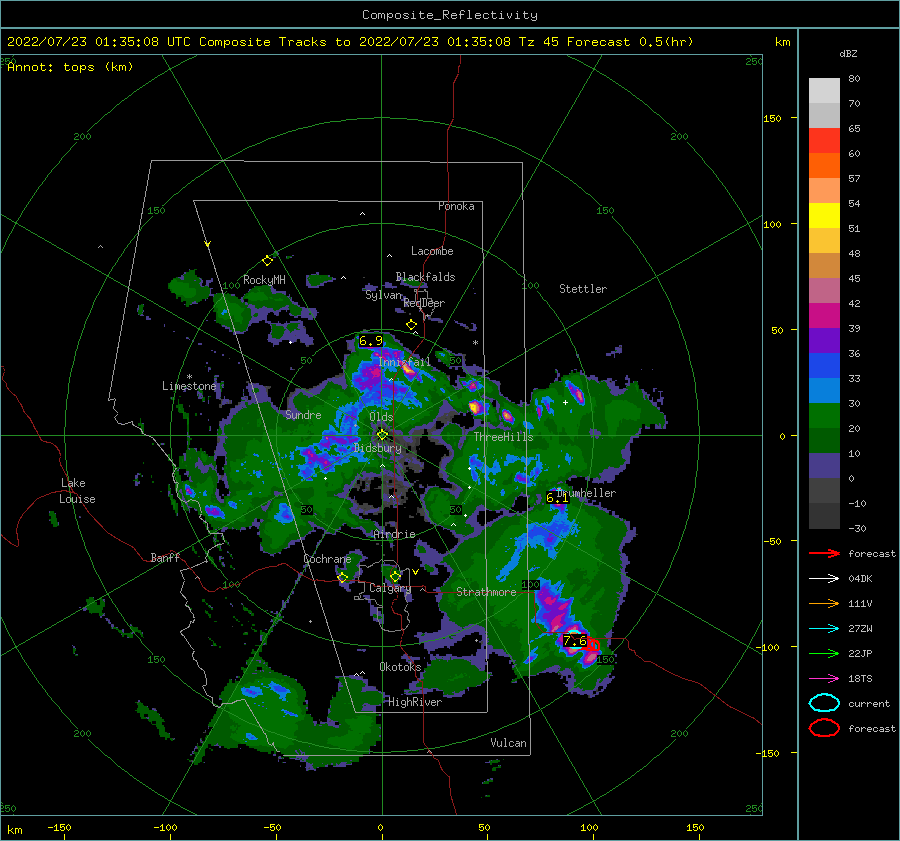Click the Vulcan label
The image size is (900, 841).
tap(508, 743)
